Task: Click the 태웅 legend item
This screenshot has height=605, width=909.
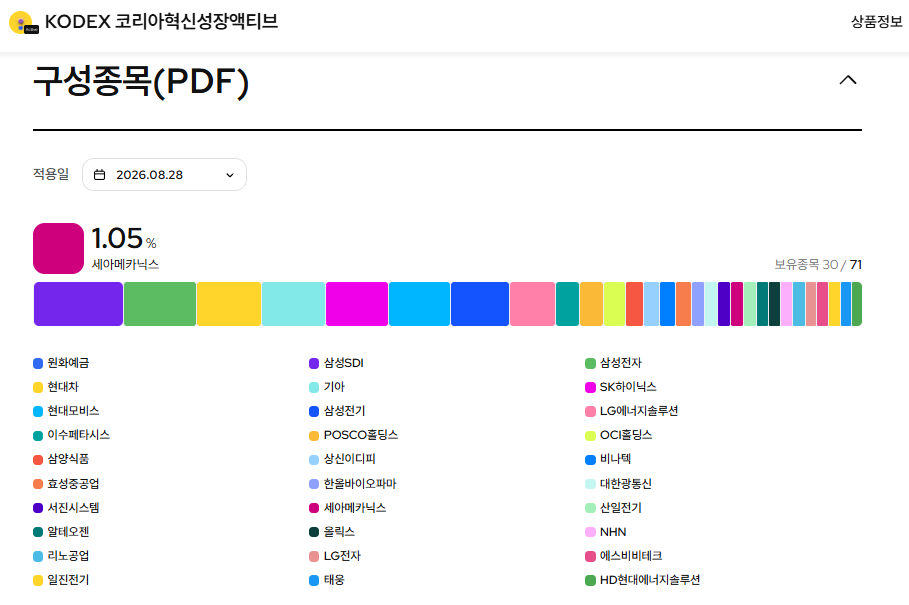Action: 327,580
